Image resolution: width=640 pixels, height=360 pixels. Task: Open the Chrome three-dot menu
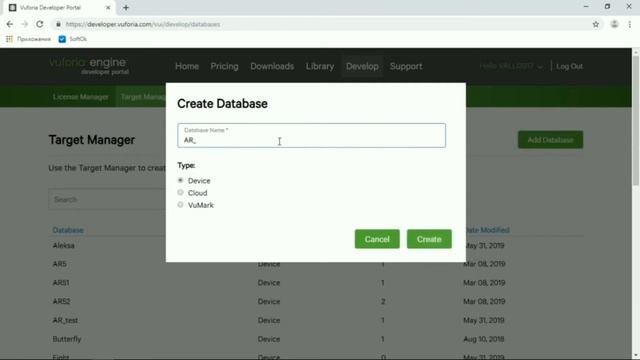[x=630, y=24]
